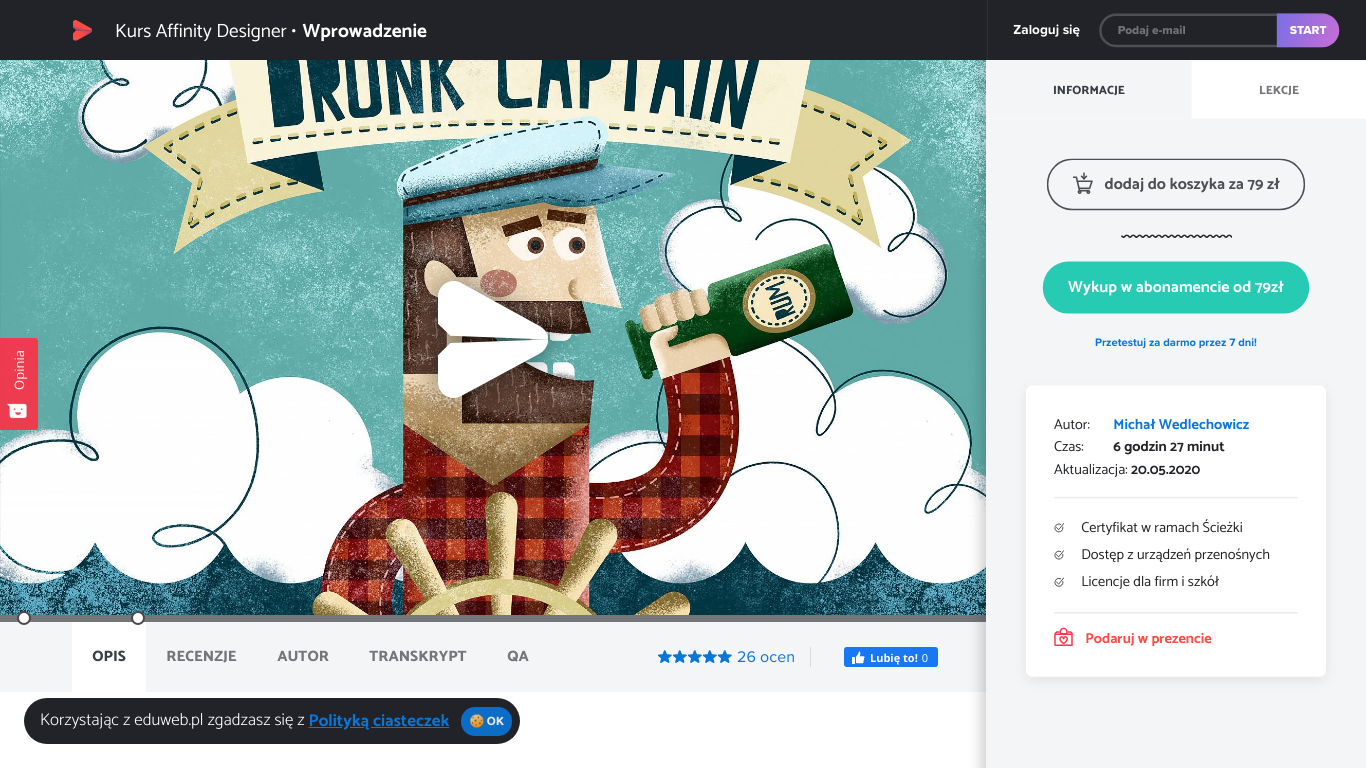The image size is (1366, 768).
Task: Click the eduweb red logo icon
Action: [x=82, y=30]
